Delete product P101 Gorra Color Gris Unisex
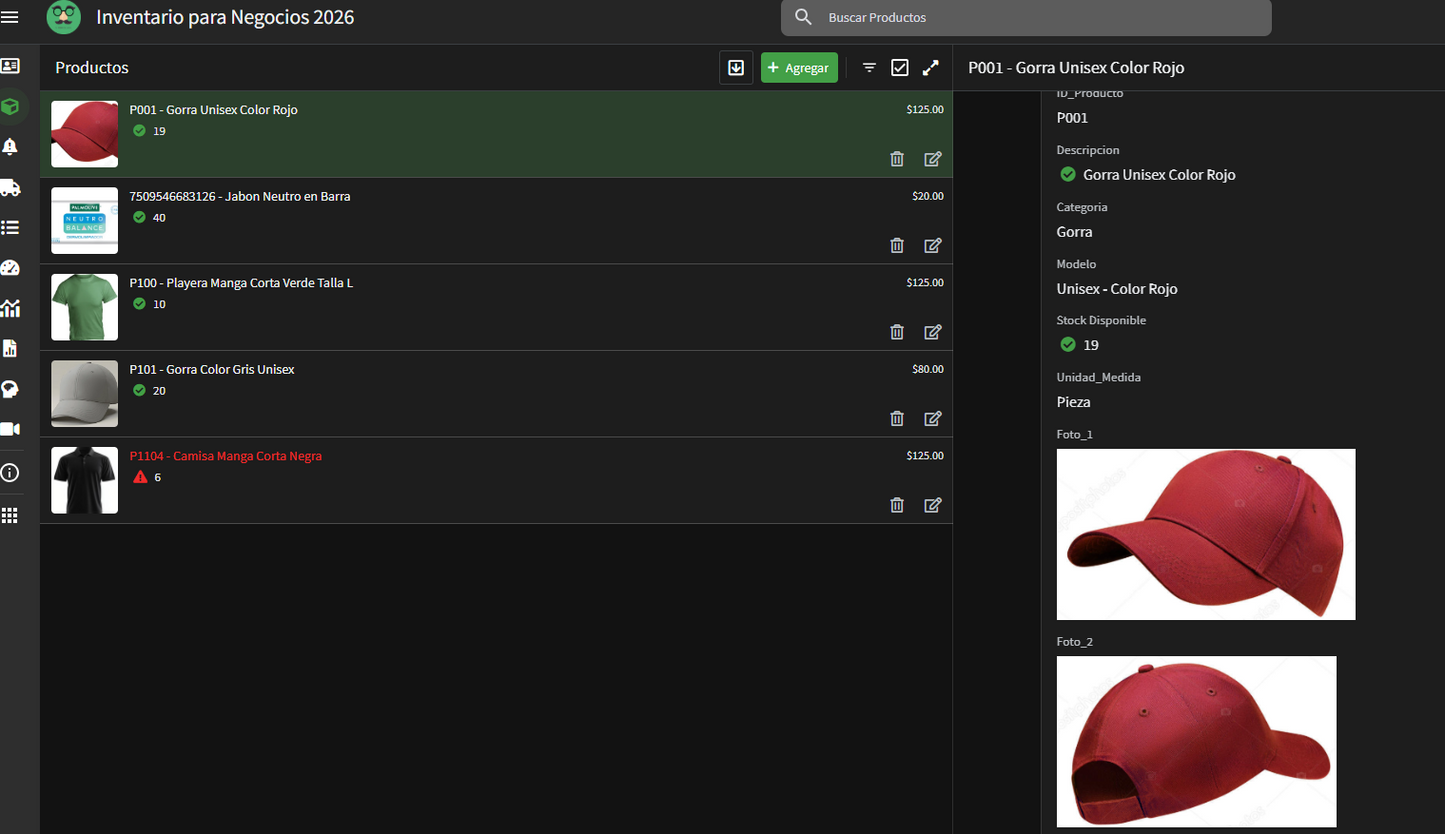The width and height of the screenshot is (1445, 834). [897, 418]
